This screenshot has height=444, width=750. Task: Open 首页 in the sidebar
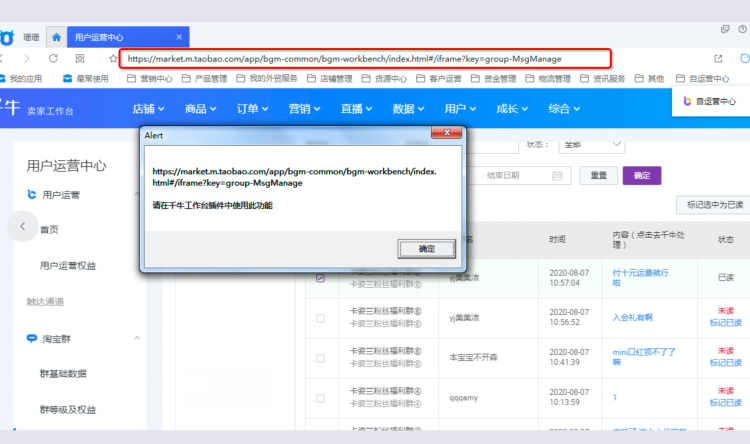coord(49,230)
